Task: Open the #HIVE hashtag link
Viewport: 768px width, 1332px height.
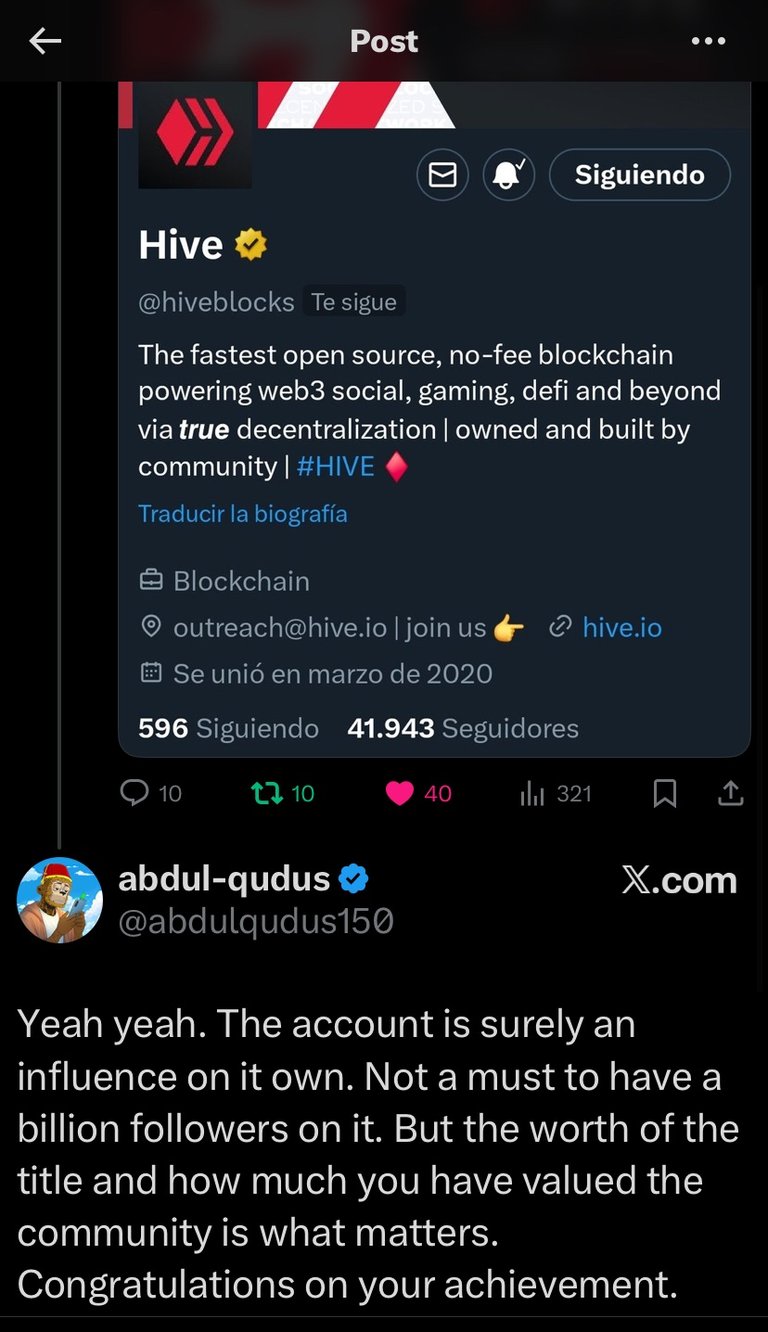Action: 336,466
